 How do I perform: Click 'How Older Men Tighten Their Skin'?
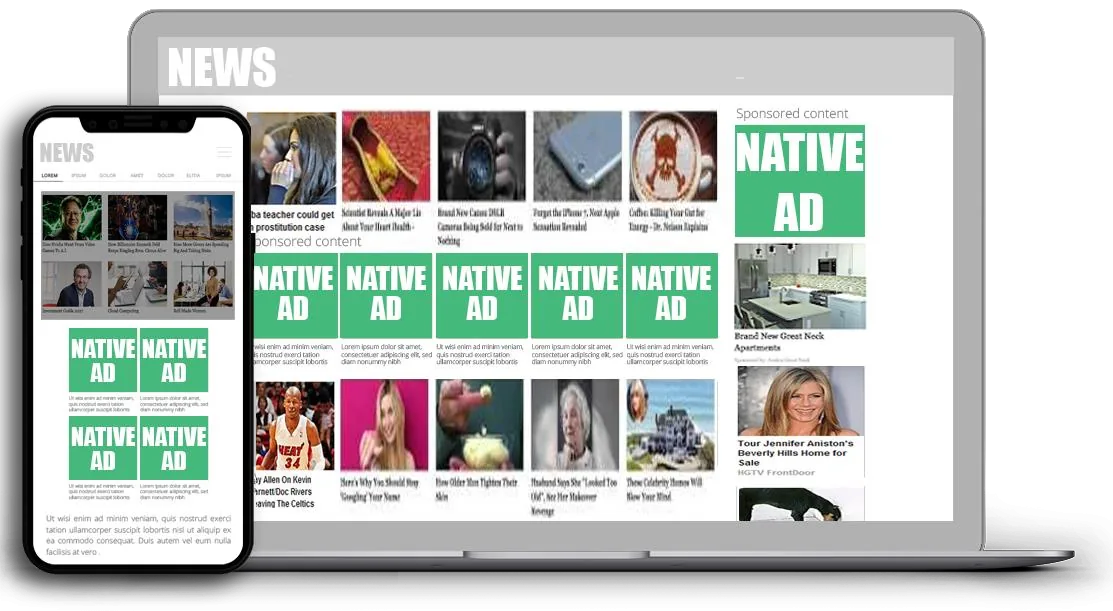pyautogui.click(x=476, y=489)
